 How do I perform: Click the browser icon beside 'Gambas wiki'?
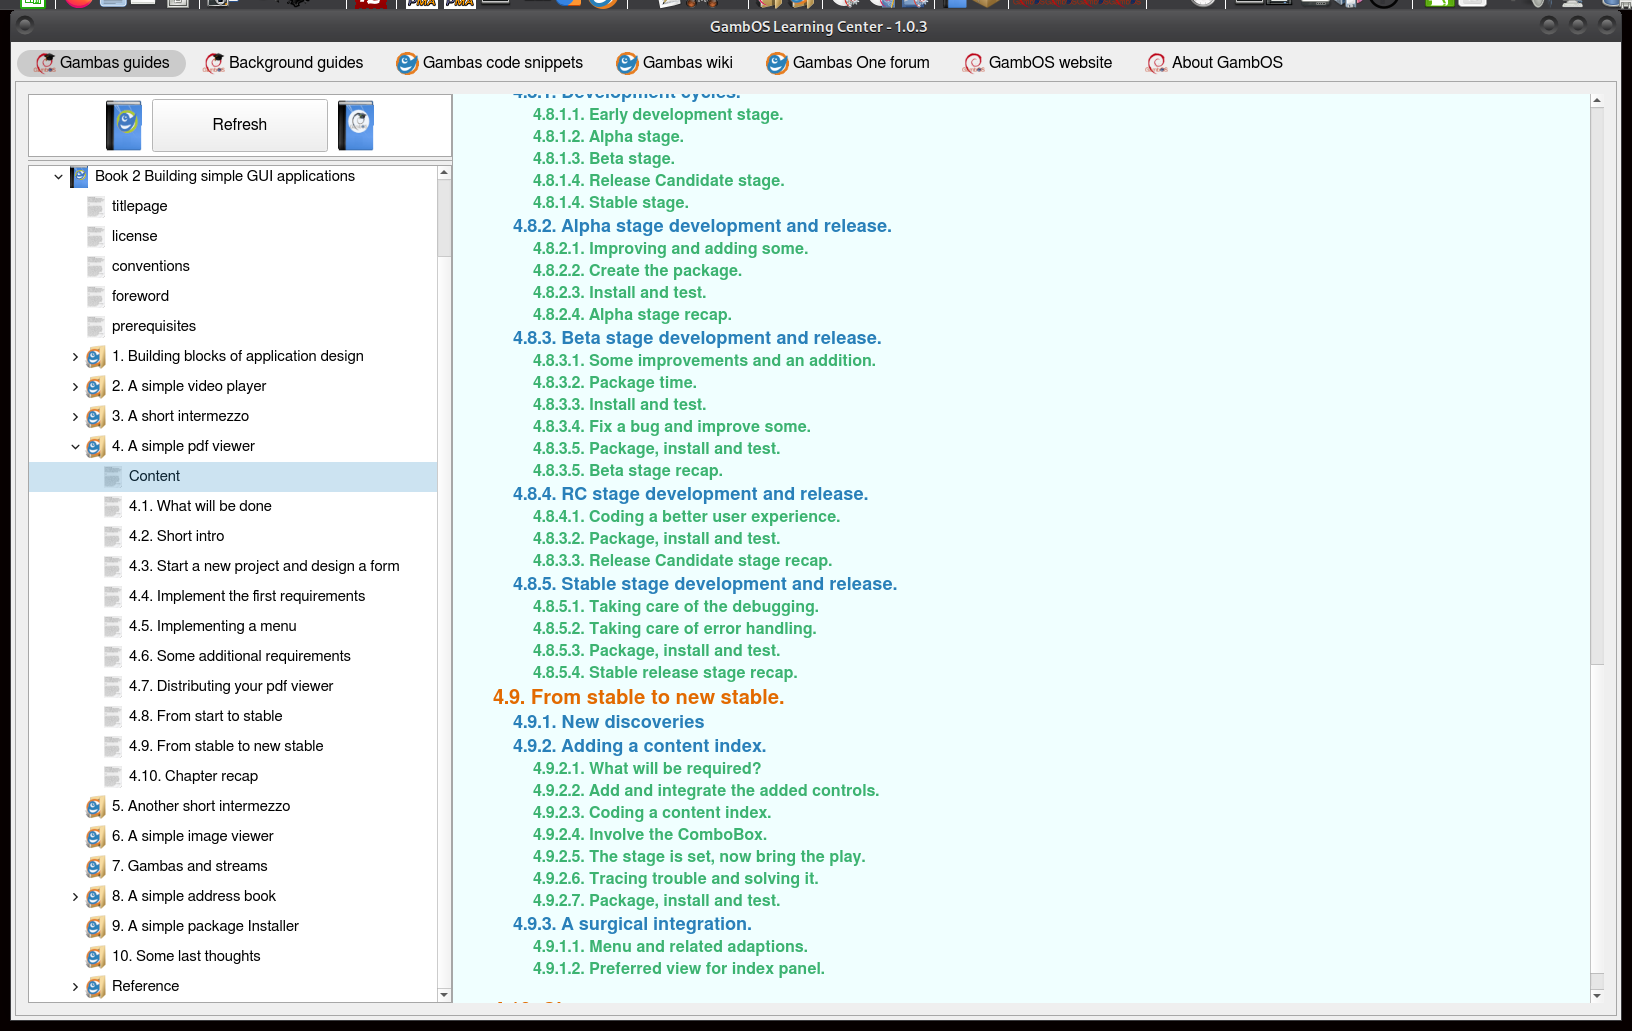tap(626, 62)
